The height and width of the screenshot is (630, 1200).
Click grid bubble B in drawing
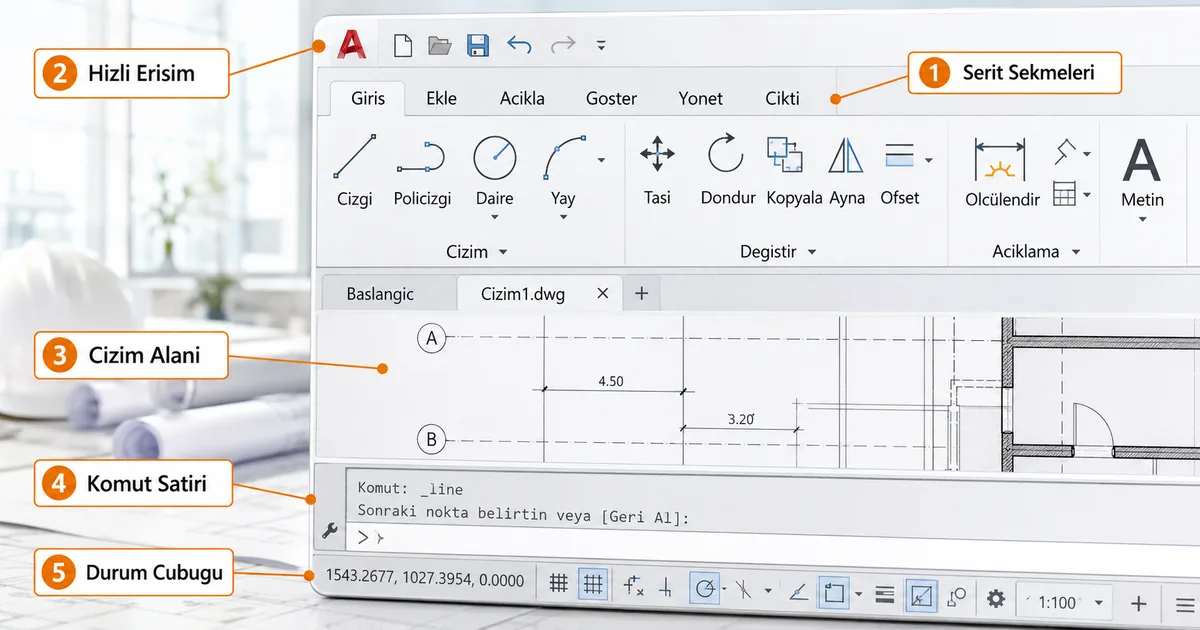[432, 439]
